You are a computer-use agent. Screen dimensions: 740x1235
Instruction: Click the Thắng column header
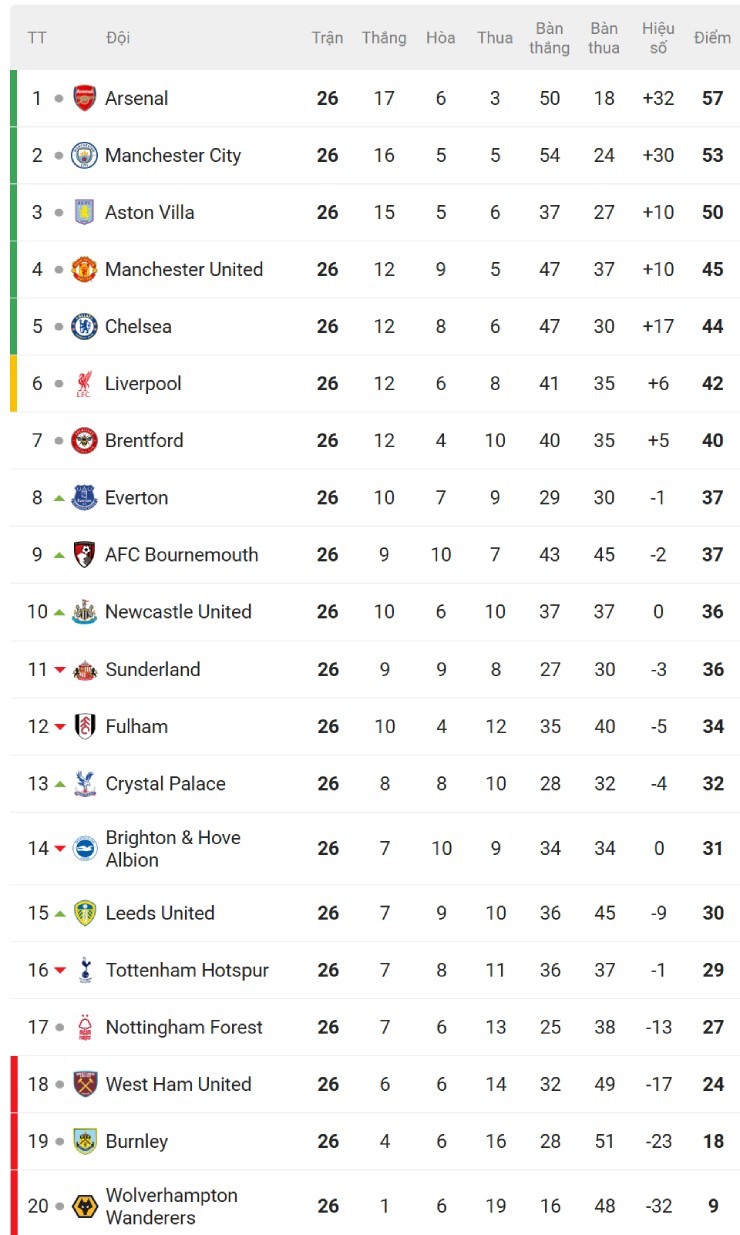point(384,38)
